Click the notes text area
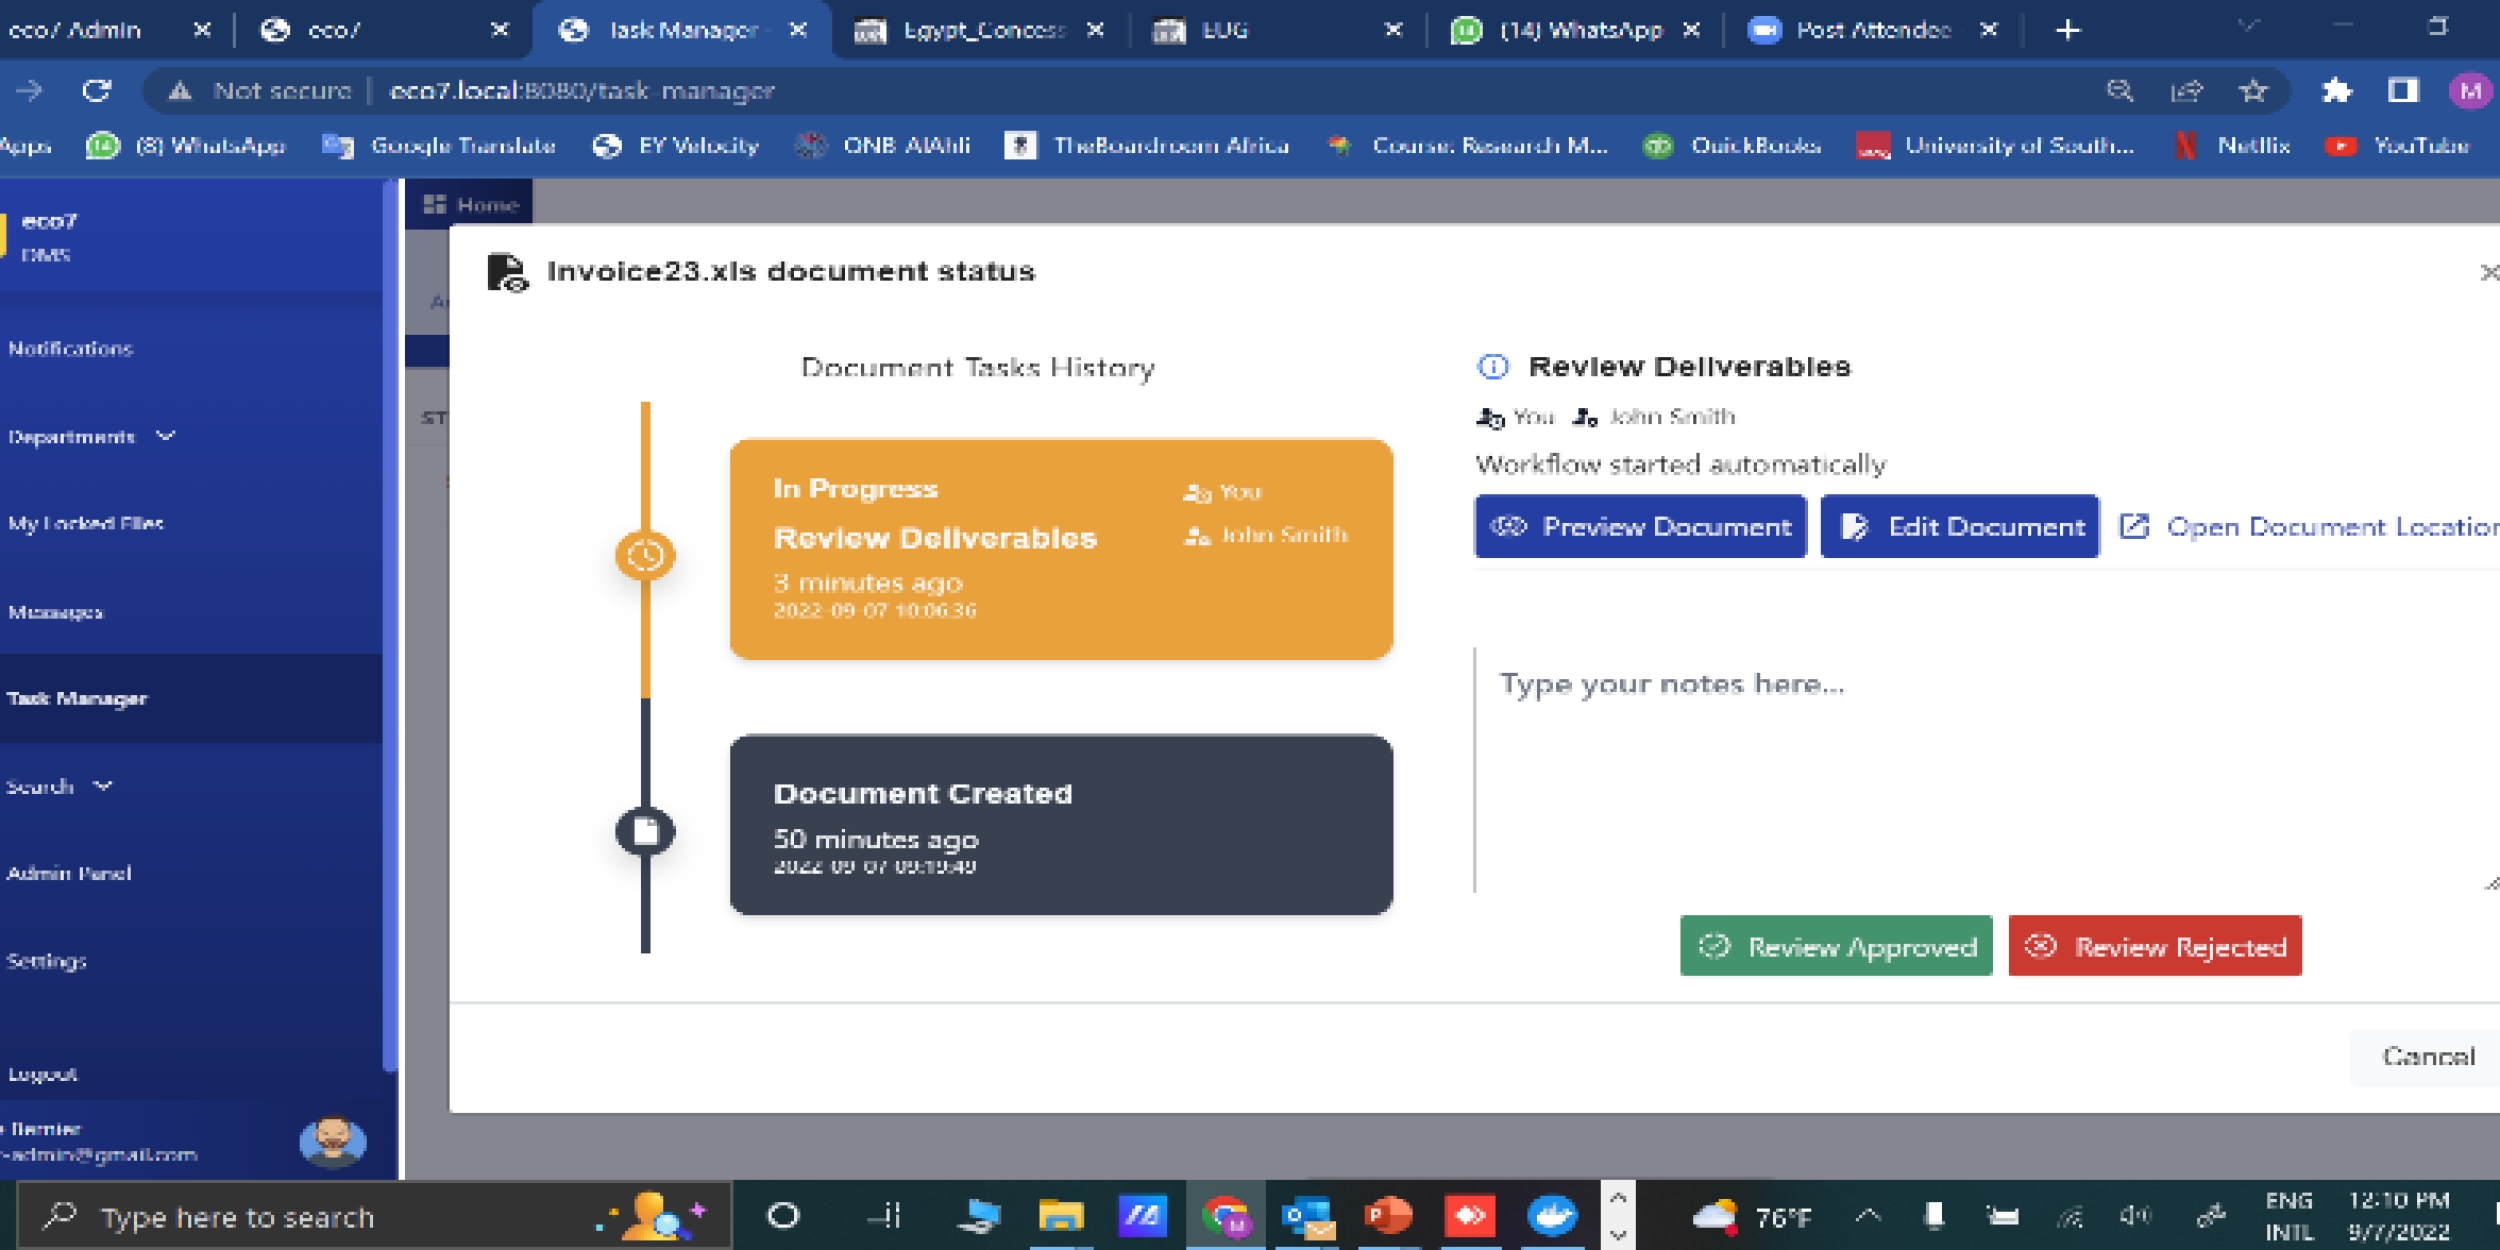 point(1985,770)
